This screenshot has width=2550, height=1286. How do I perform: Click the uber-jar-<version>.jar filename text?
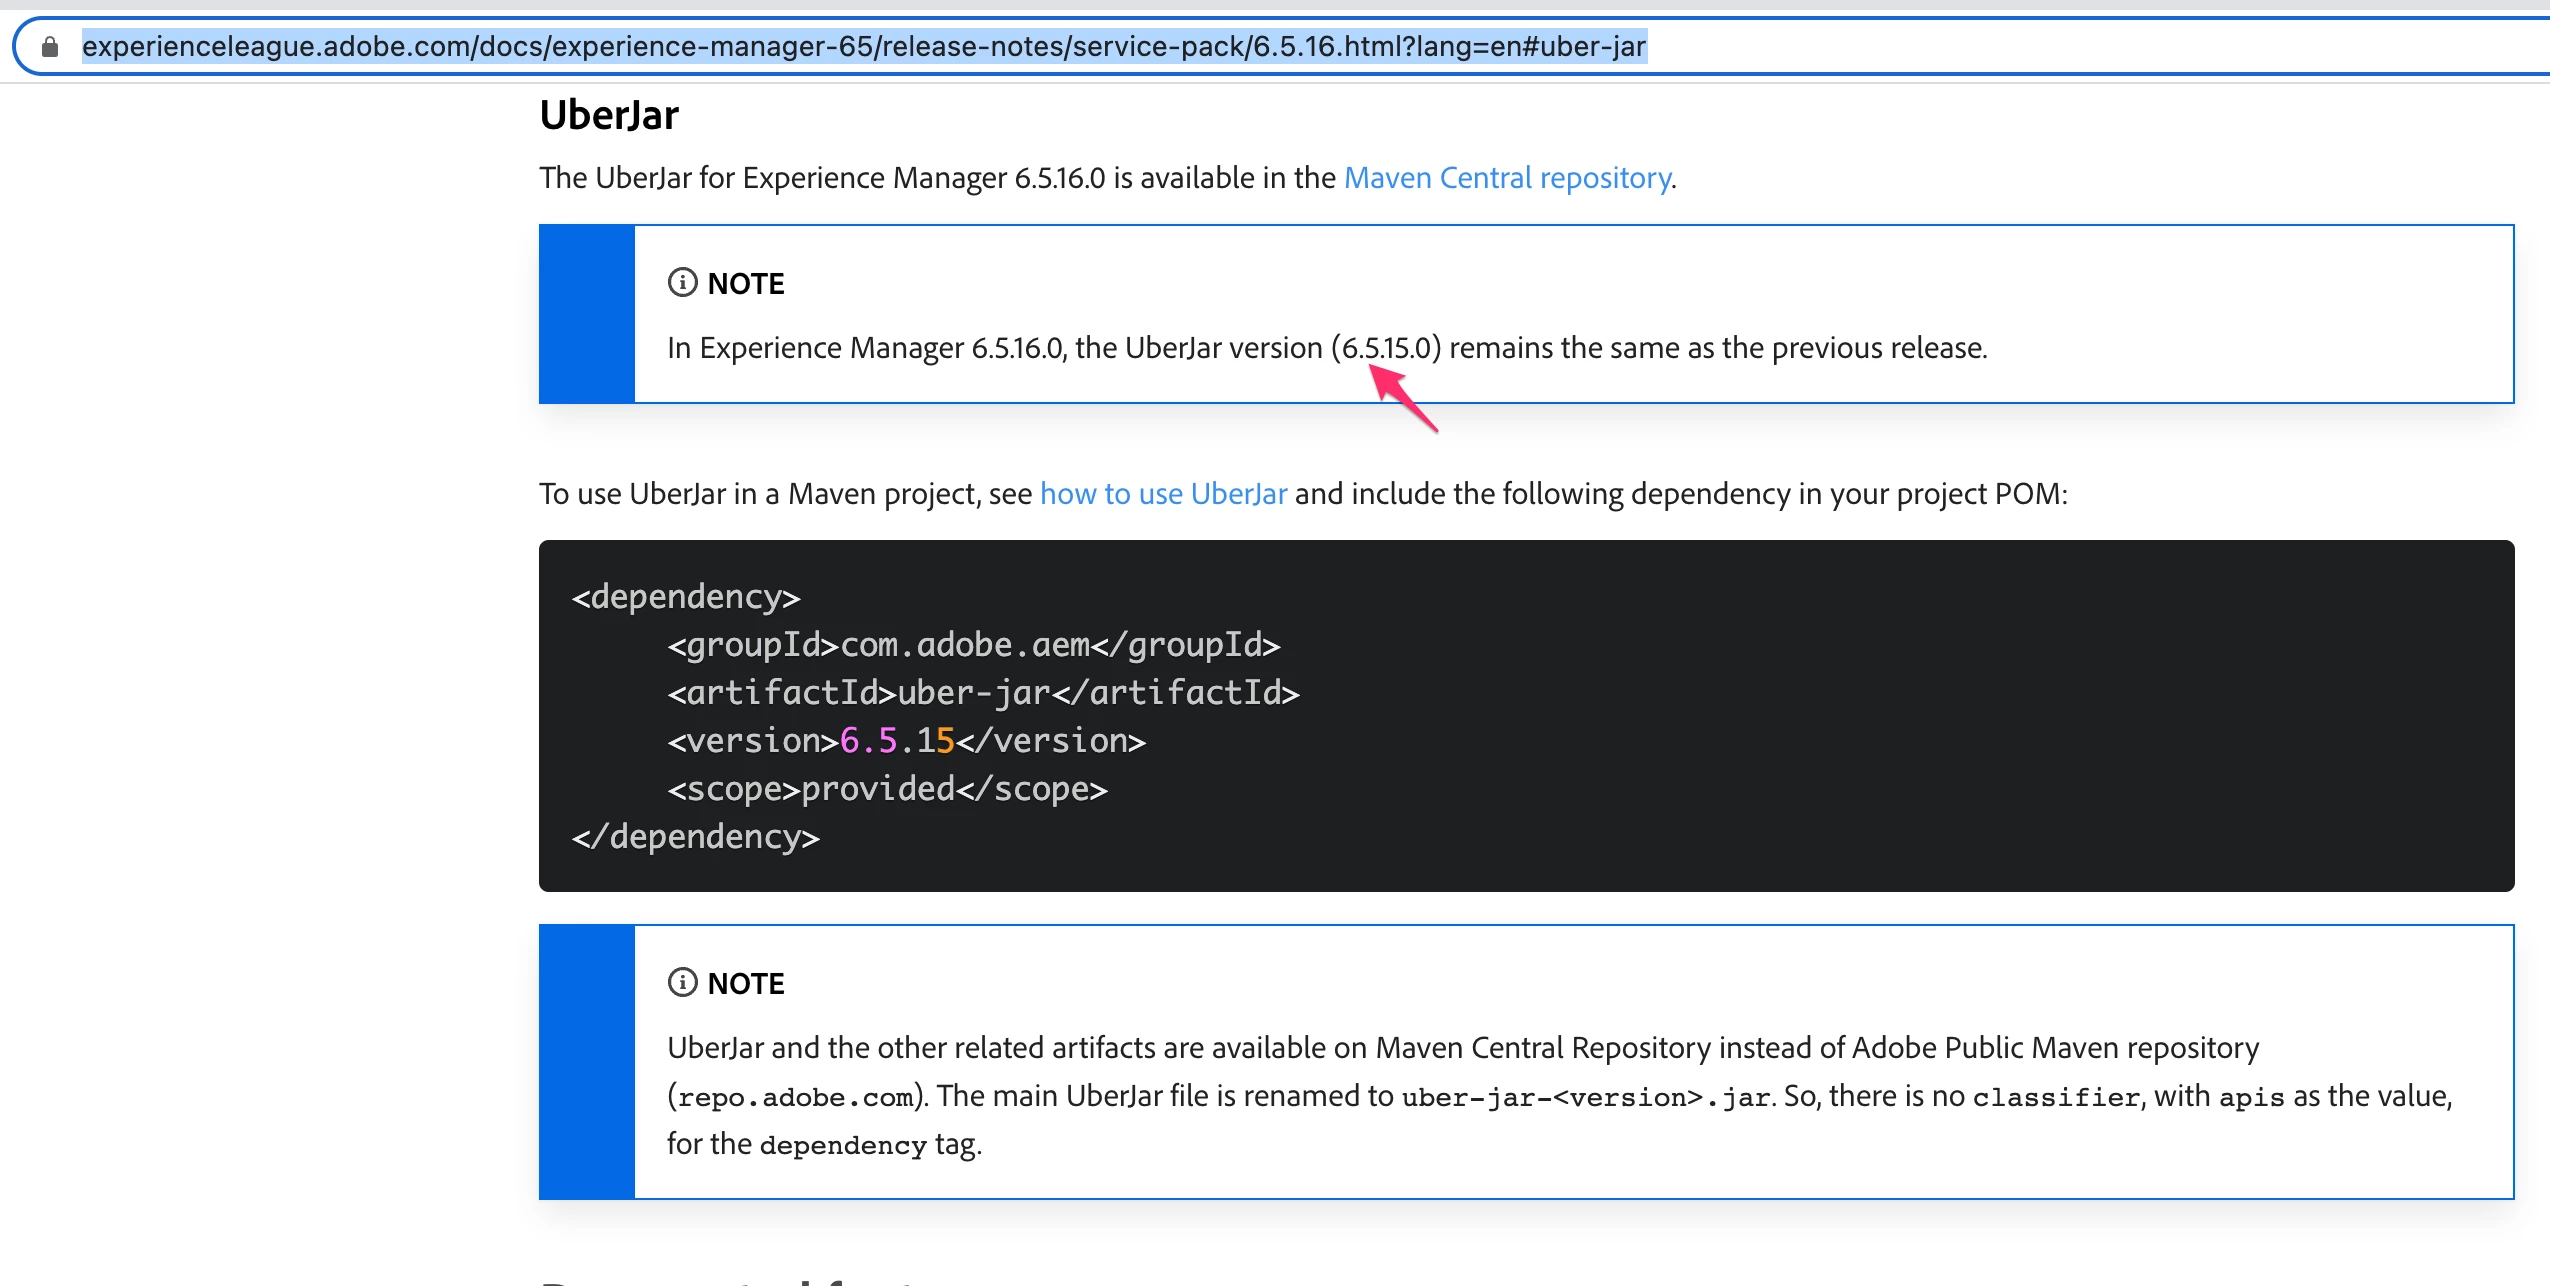tap(1585, 1098)
